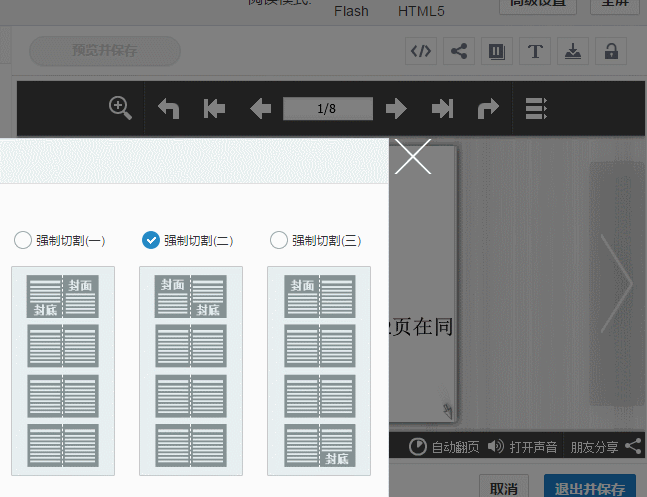Click the zoom-in magnifier icon
The height and width of the screenshot is (497, 647).
click(x=121, y=108)
